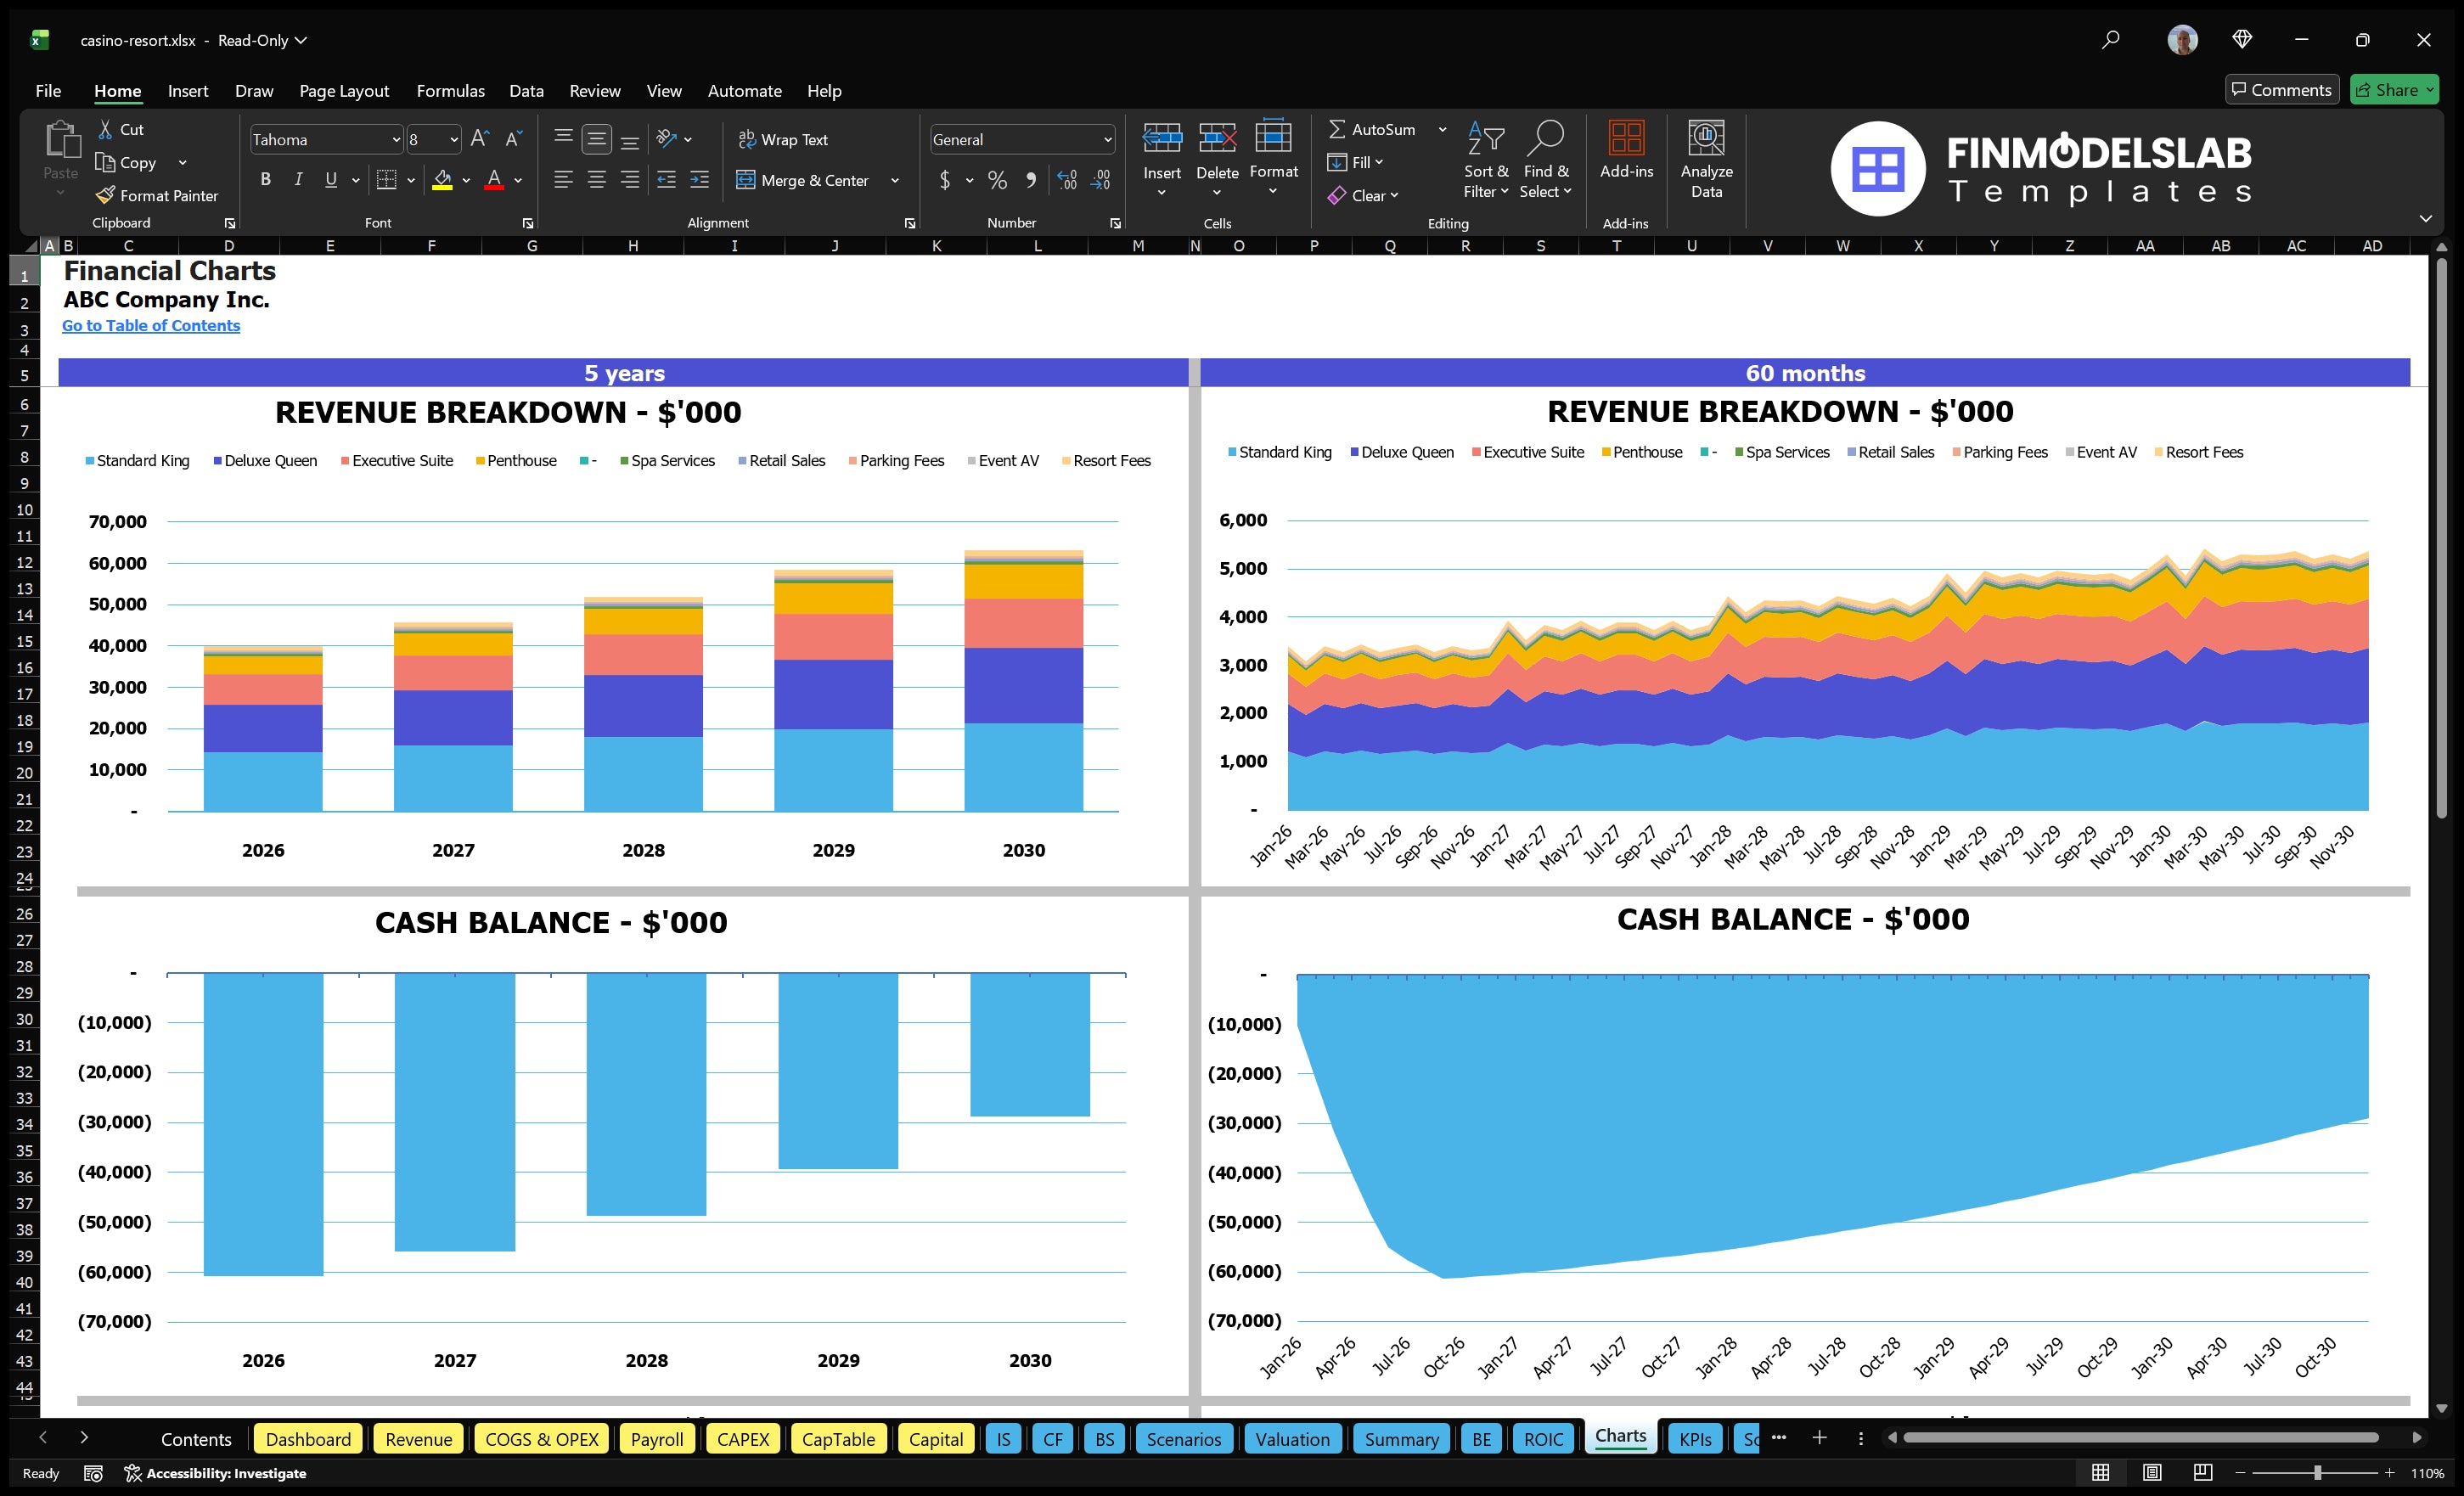
Task: Switch to the Formulas ribbon tab
Action: pyautogui.click(x=450, y=90)
